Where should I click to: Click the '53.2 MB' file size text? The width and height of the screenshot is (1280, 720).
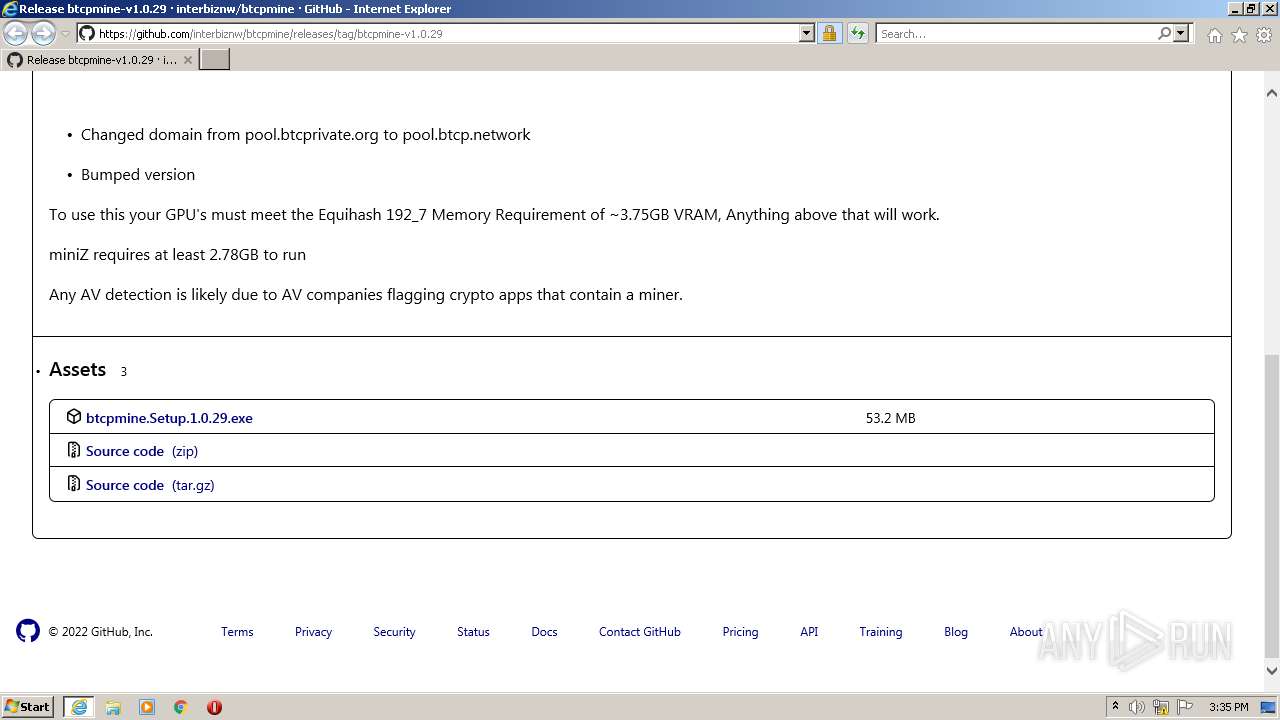[x=890, y=418]
